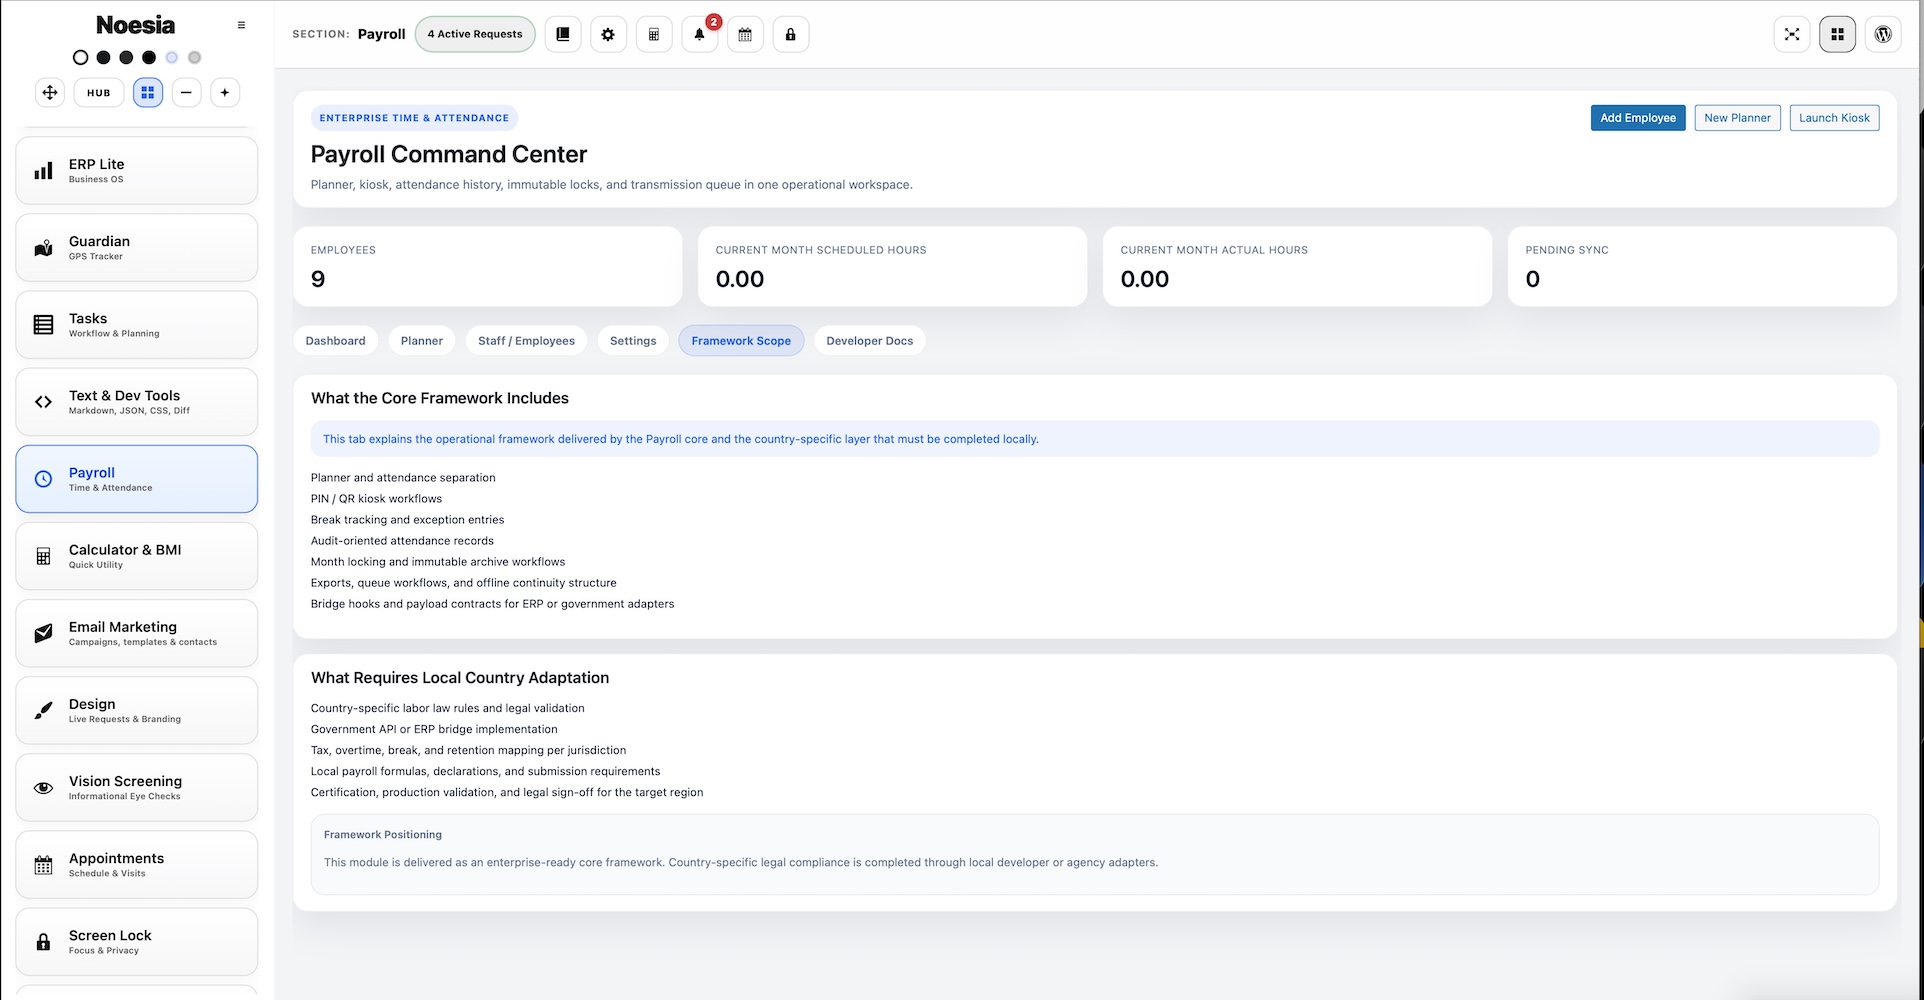Screen dimensions: 1924x1000
Task: Click the Enterprise Time & Attendance badge
Action: tap(414, 118)
